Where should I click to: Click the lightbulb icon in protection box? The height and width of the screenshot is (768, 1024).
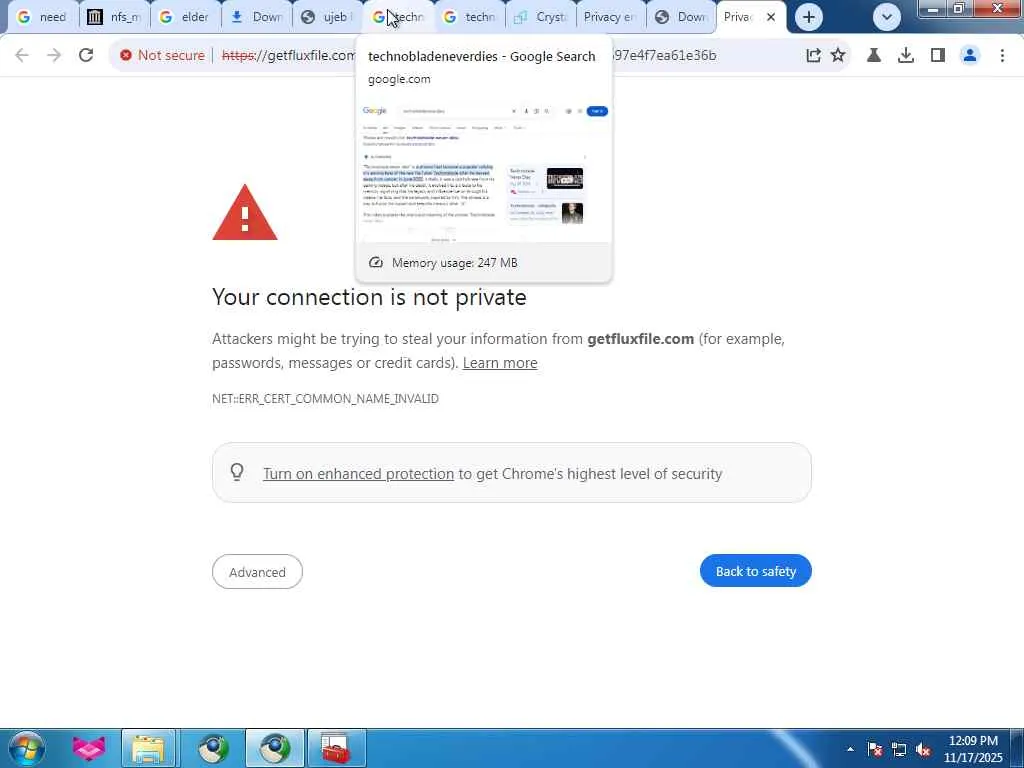[x=237, y=472]
